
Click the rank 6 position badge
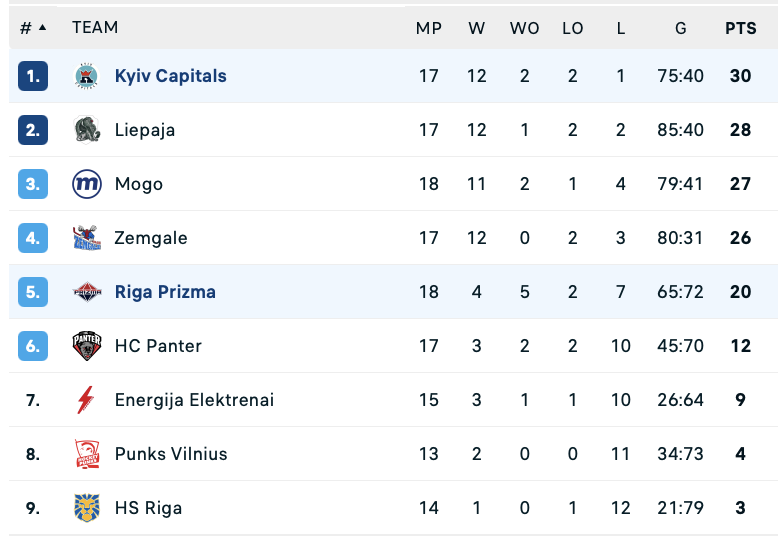[x=33, y=346]
